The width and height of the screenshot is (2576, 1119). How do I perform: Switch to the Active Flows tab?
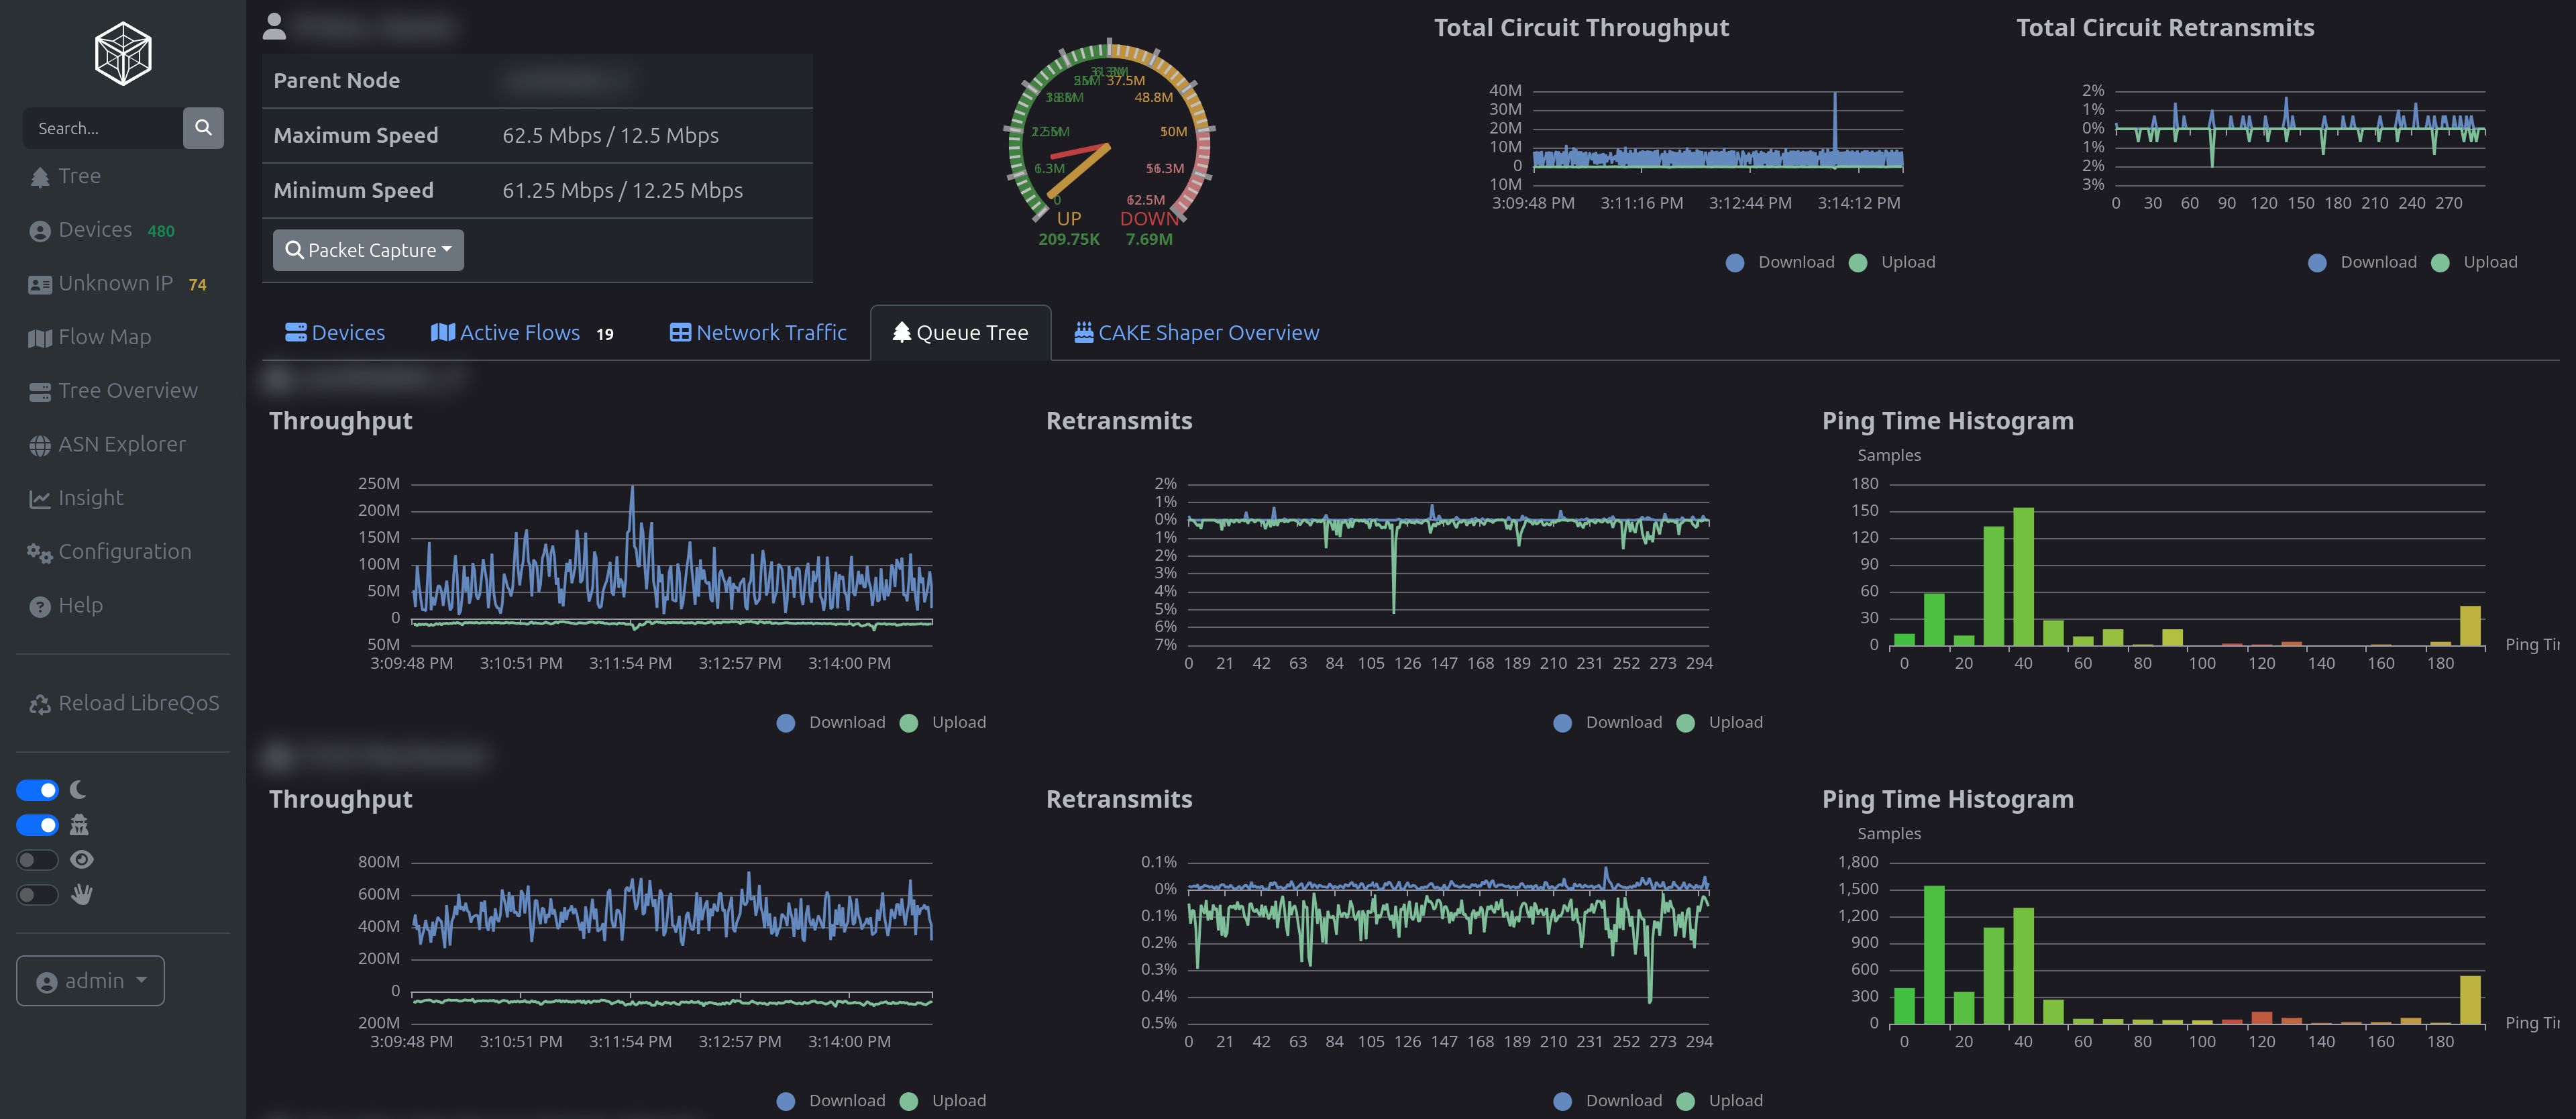(x=519, y=333)
